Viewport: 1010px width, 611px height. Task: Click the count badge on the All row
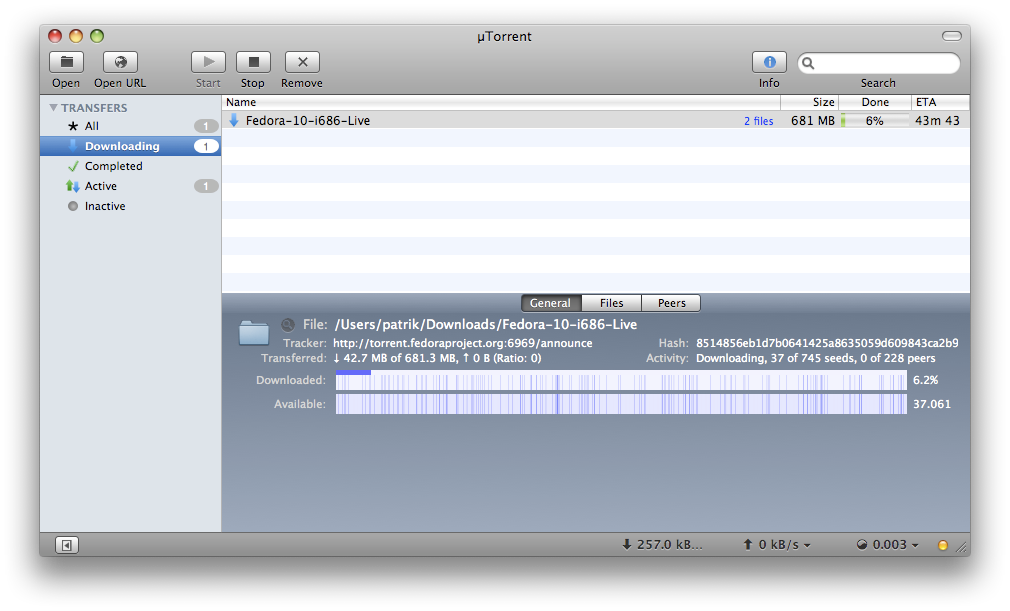[206, 126]
